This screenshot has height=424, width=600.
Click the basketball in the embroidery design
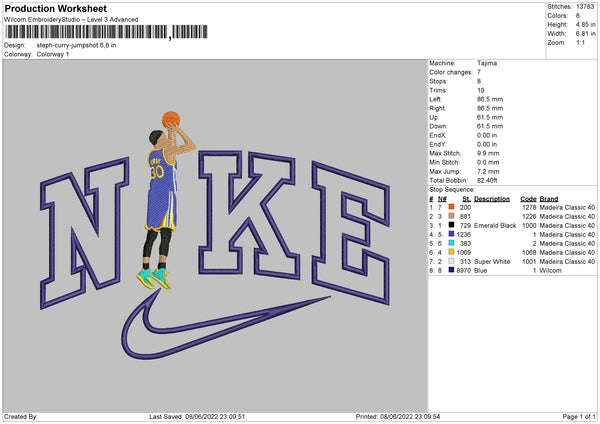click(x=171, y=119)
